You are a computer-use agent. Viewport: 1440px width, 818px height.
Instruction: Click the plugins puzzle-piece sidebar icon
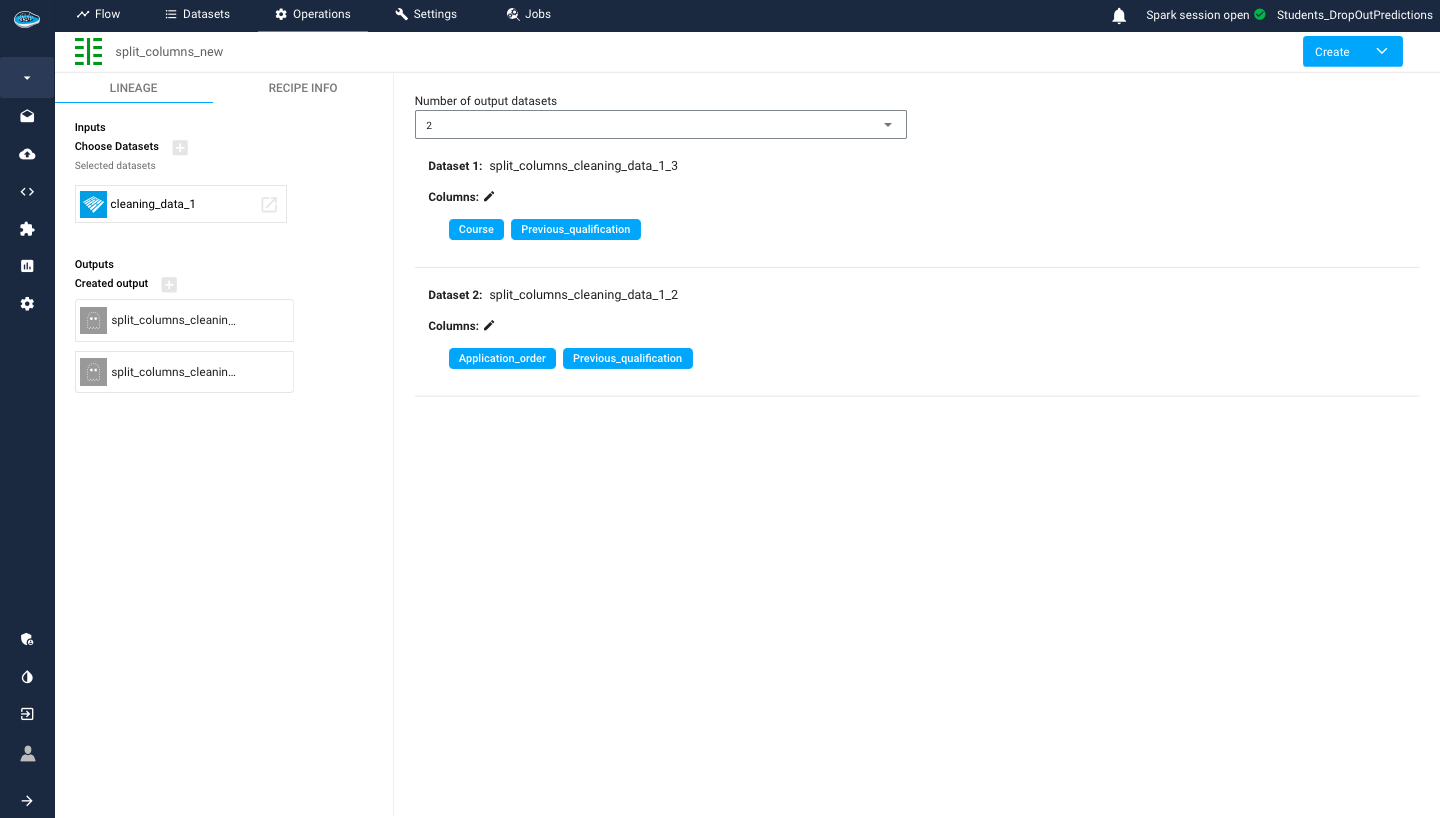(27, 228)
